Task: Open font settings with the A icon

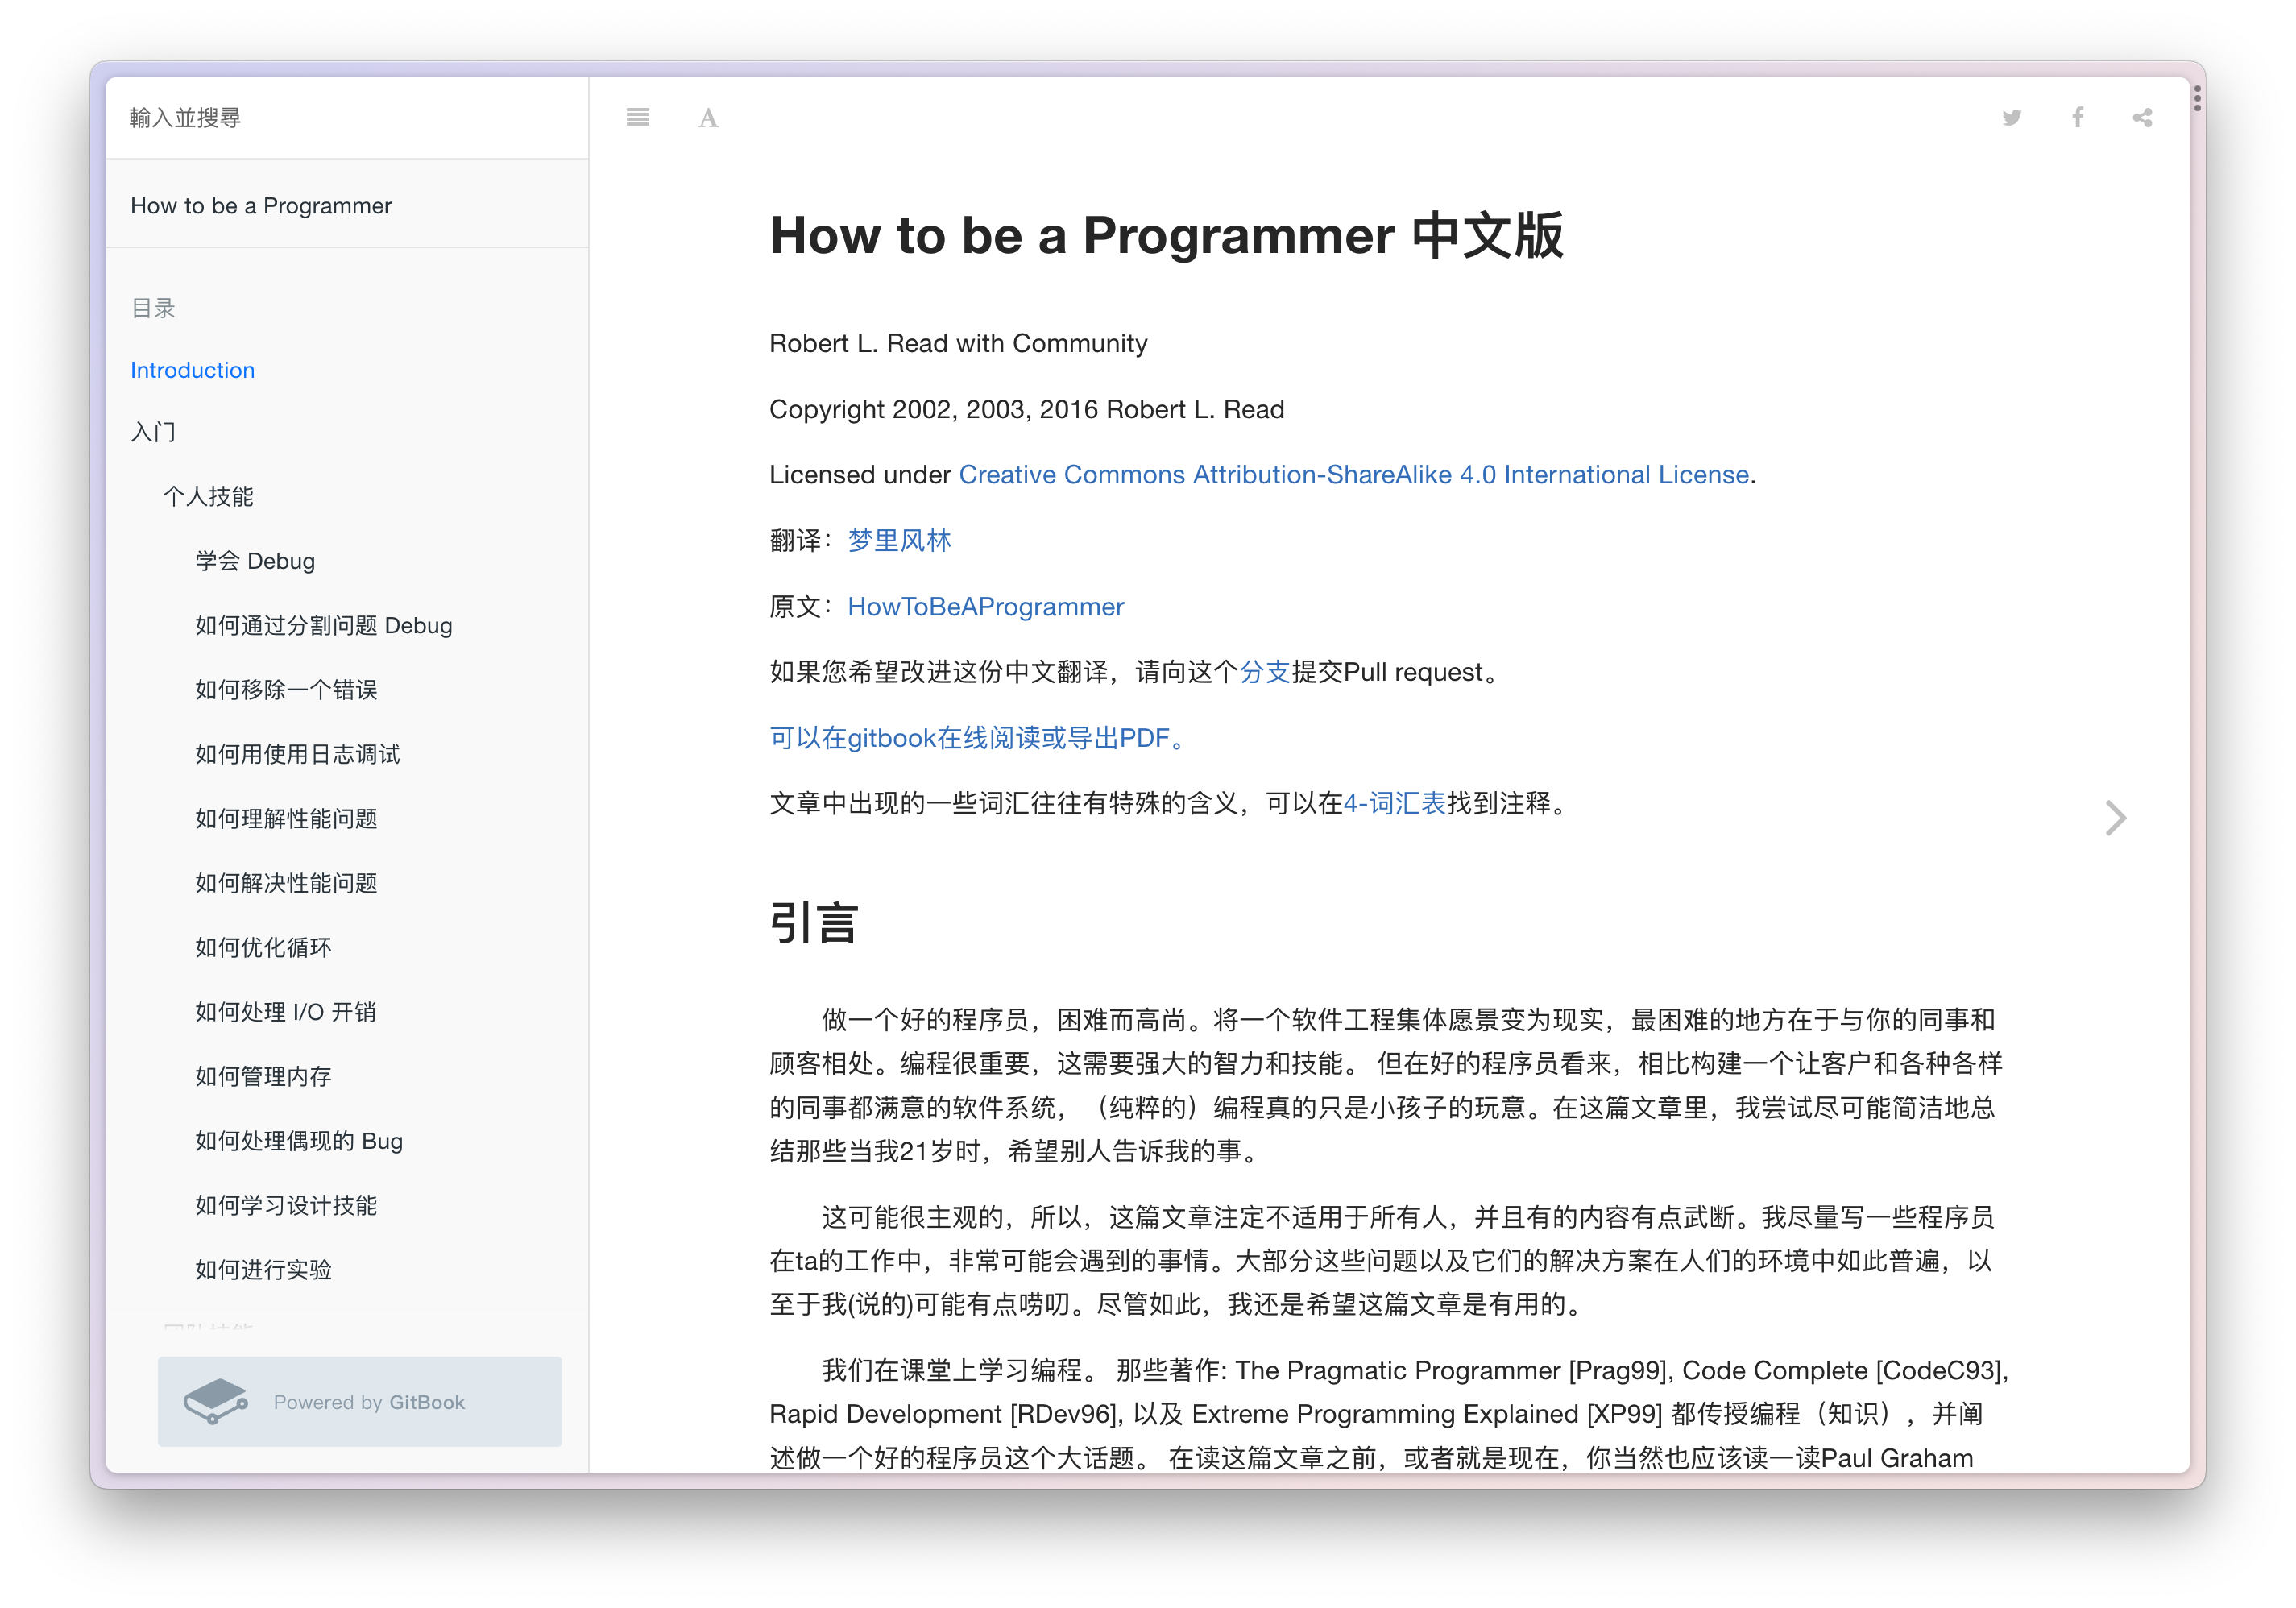Action: point(708,118)
